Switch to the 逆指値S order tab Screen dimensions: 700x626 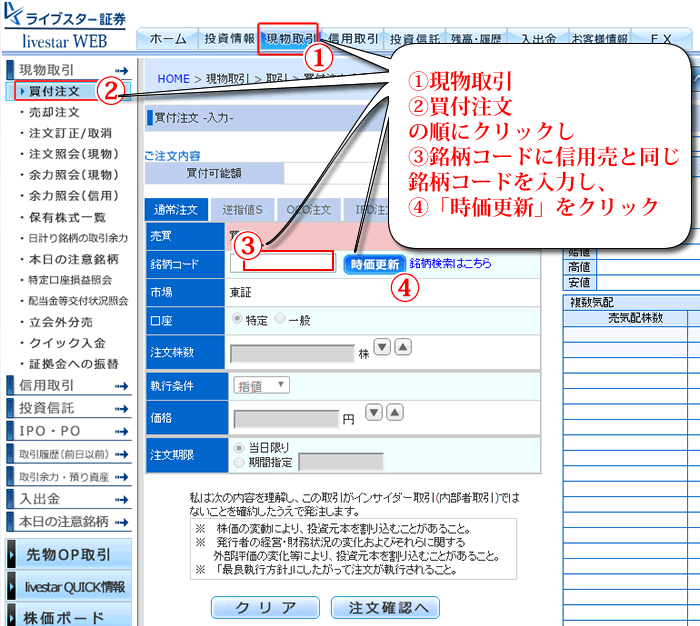[x=243, y=210]
